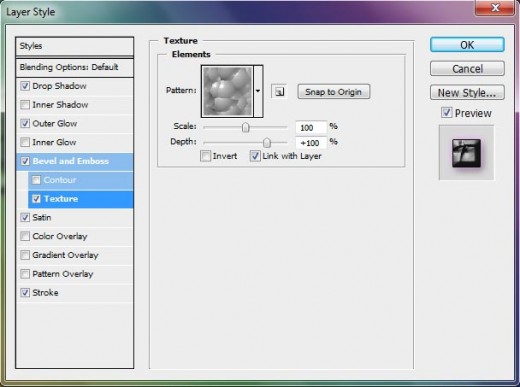Open Blending Options: Default section
The height and width of the screenshot is (387, 520).
pyautogui.click(x=74, y=67)
